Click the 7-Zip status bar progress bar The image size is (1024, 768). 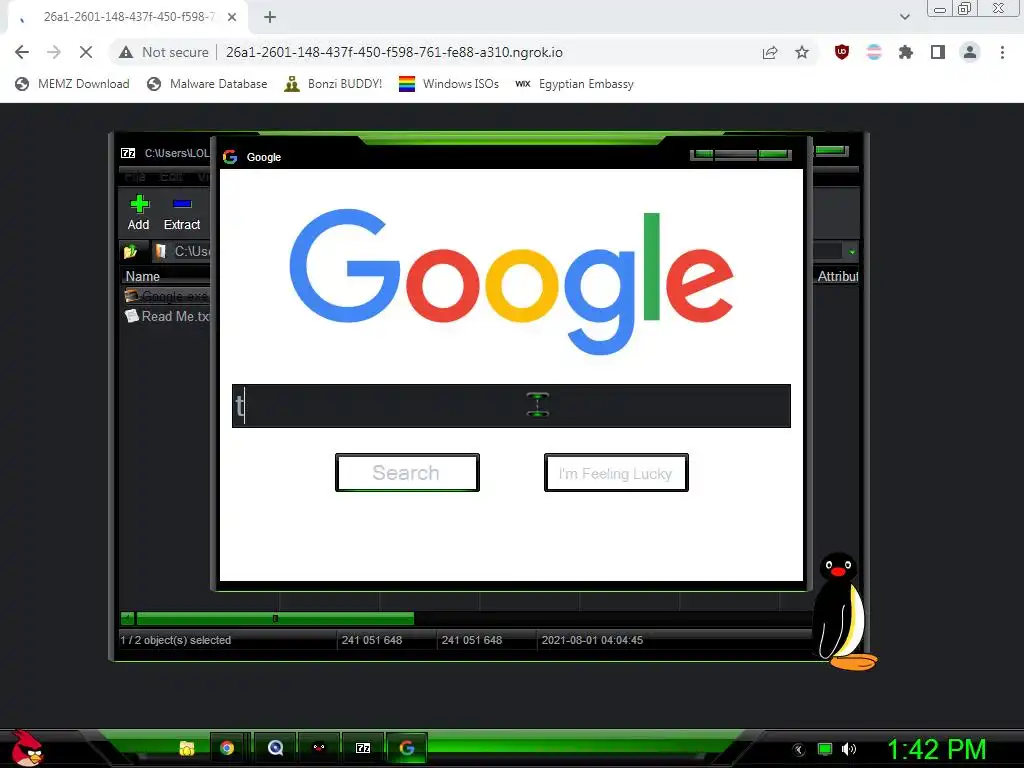pyautogui.click(x=274, y=618)
